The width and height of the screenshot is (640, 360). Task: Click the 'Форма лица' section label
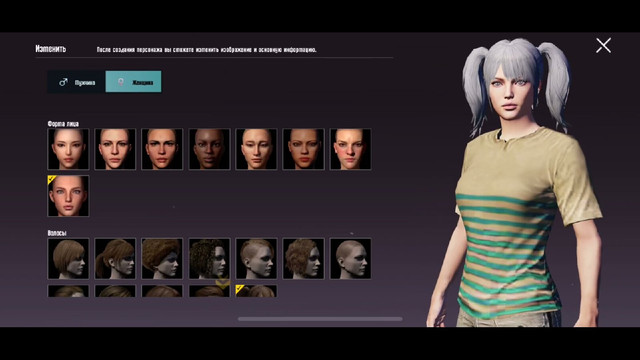63,123
